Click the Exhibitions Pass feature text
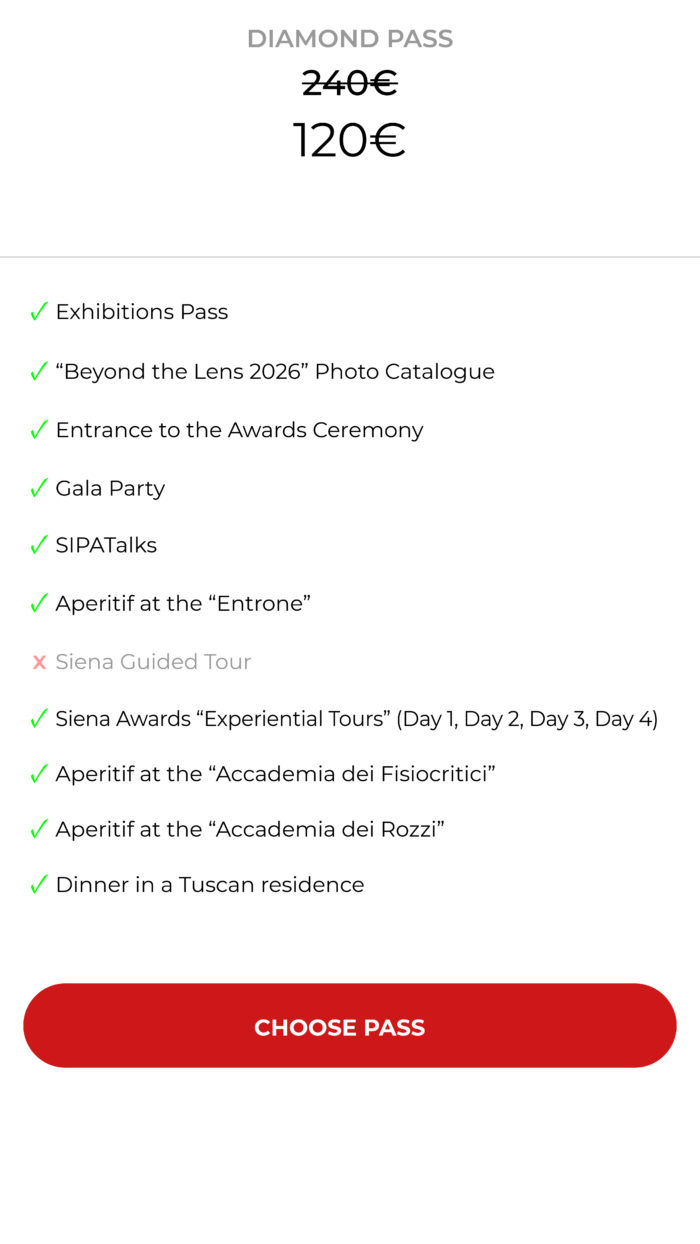Screen dimensions: 700x1244 (x=142, y=312)
